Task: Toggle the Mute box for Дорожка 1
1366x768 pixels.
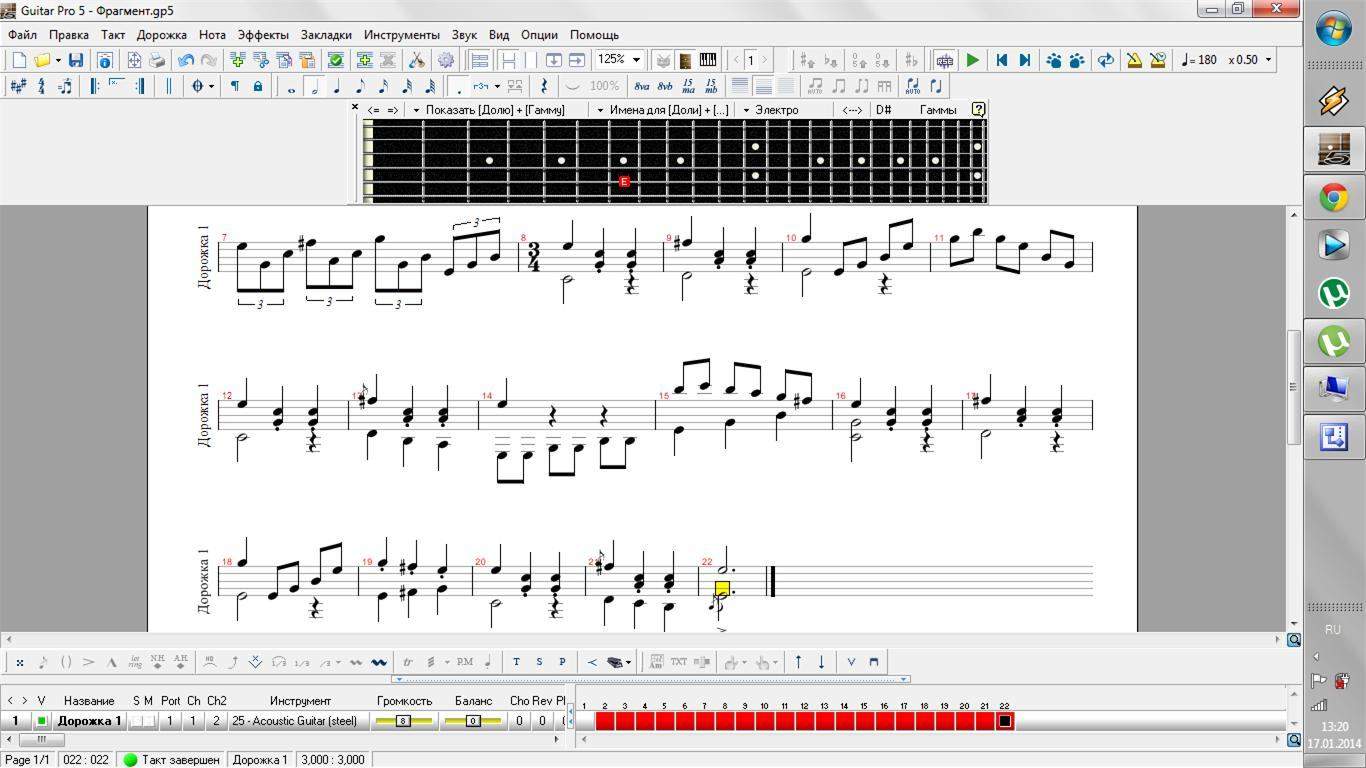Action: click(x=150, y=721)
